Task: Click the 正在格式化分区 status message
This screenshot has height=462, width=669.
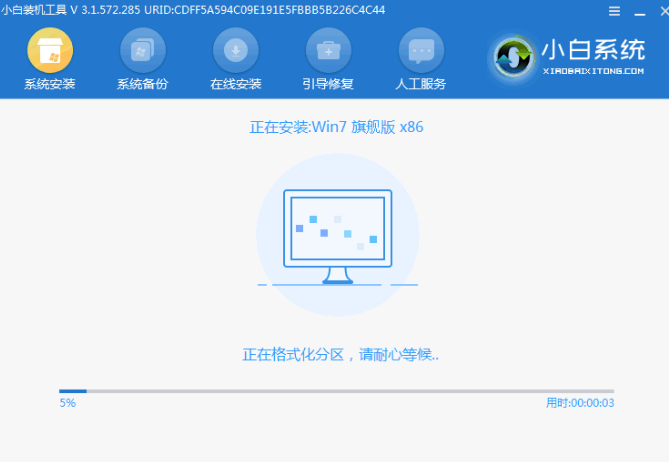Action: point(341,354)
